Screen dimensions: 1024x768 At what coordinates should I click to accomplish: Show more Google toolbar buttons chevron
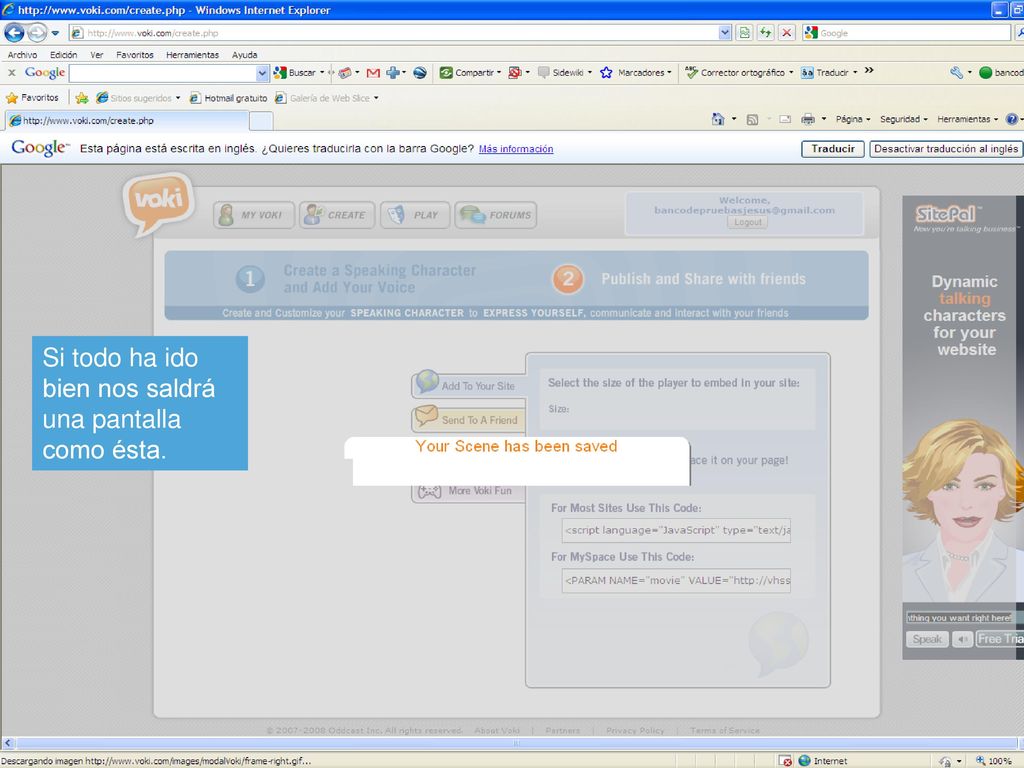pos(869,71)
